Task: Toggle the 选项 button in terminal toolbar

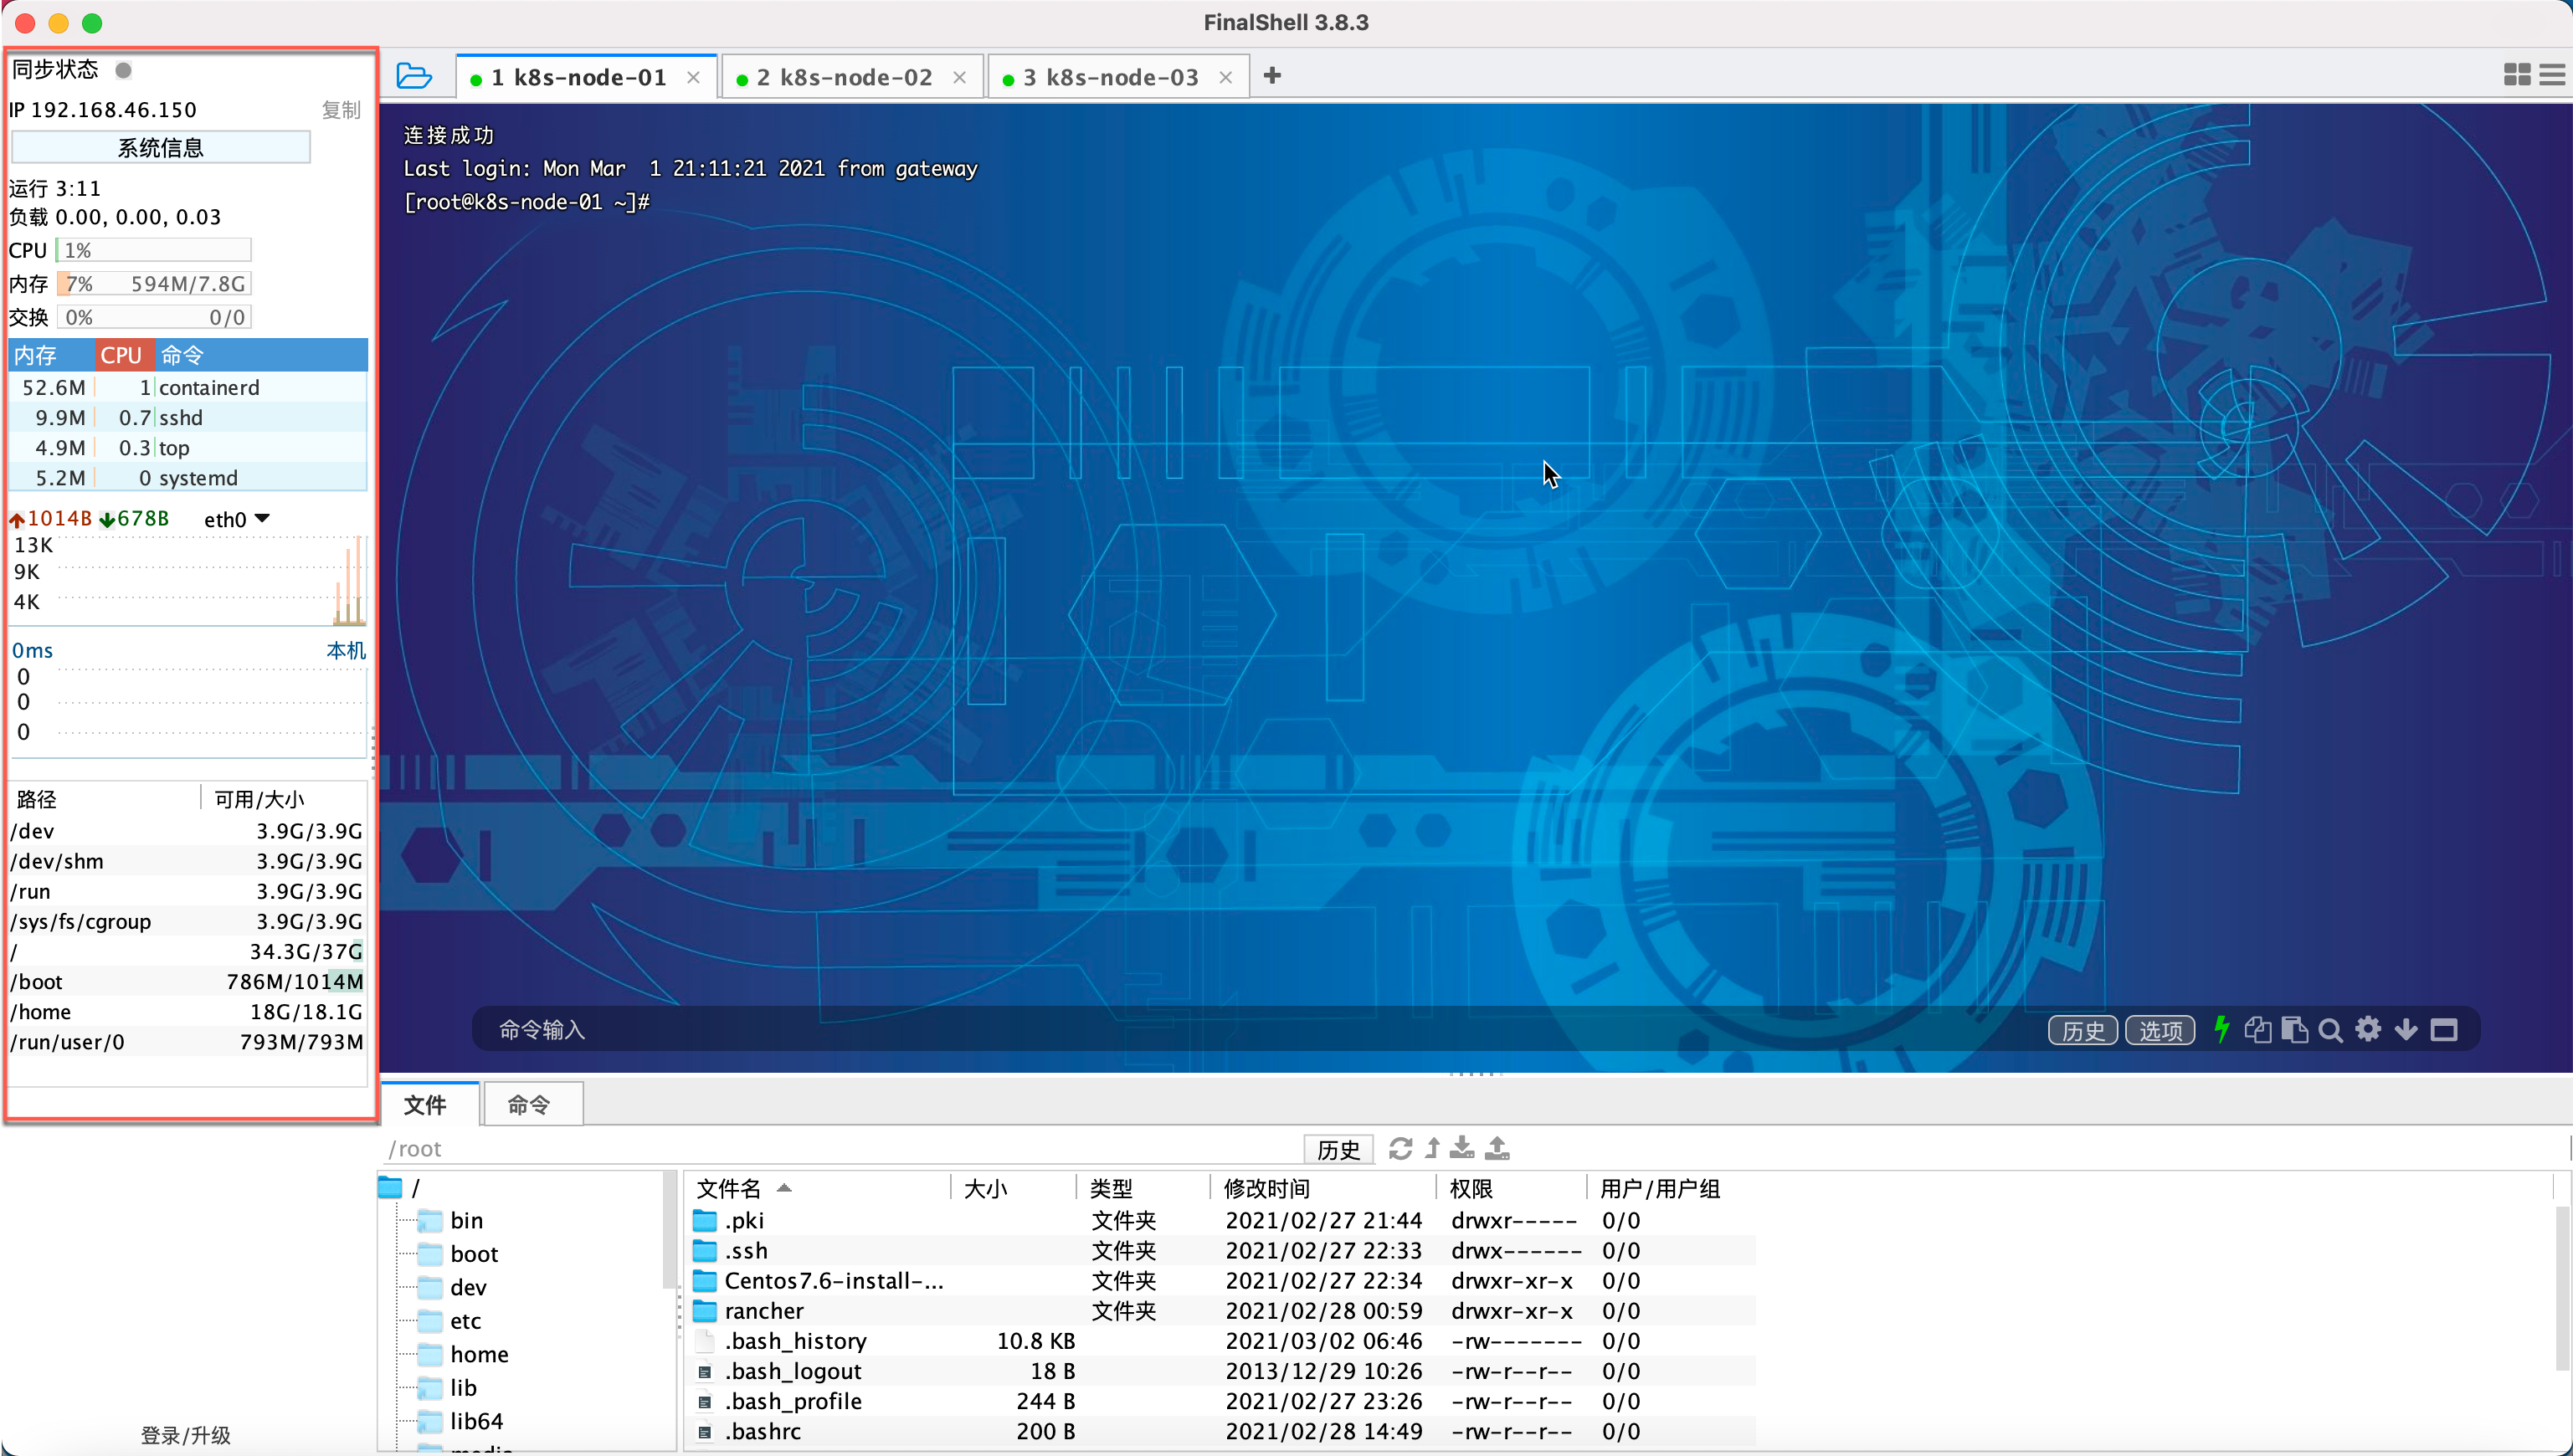Action: [2160, 1029]
